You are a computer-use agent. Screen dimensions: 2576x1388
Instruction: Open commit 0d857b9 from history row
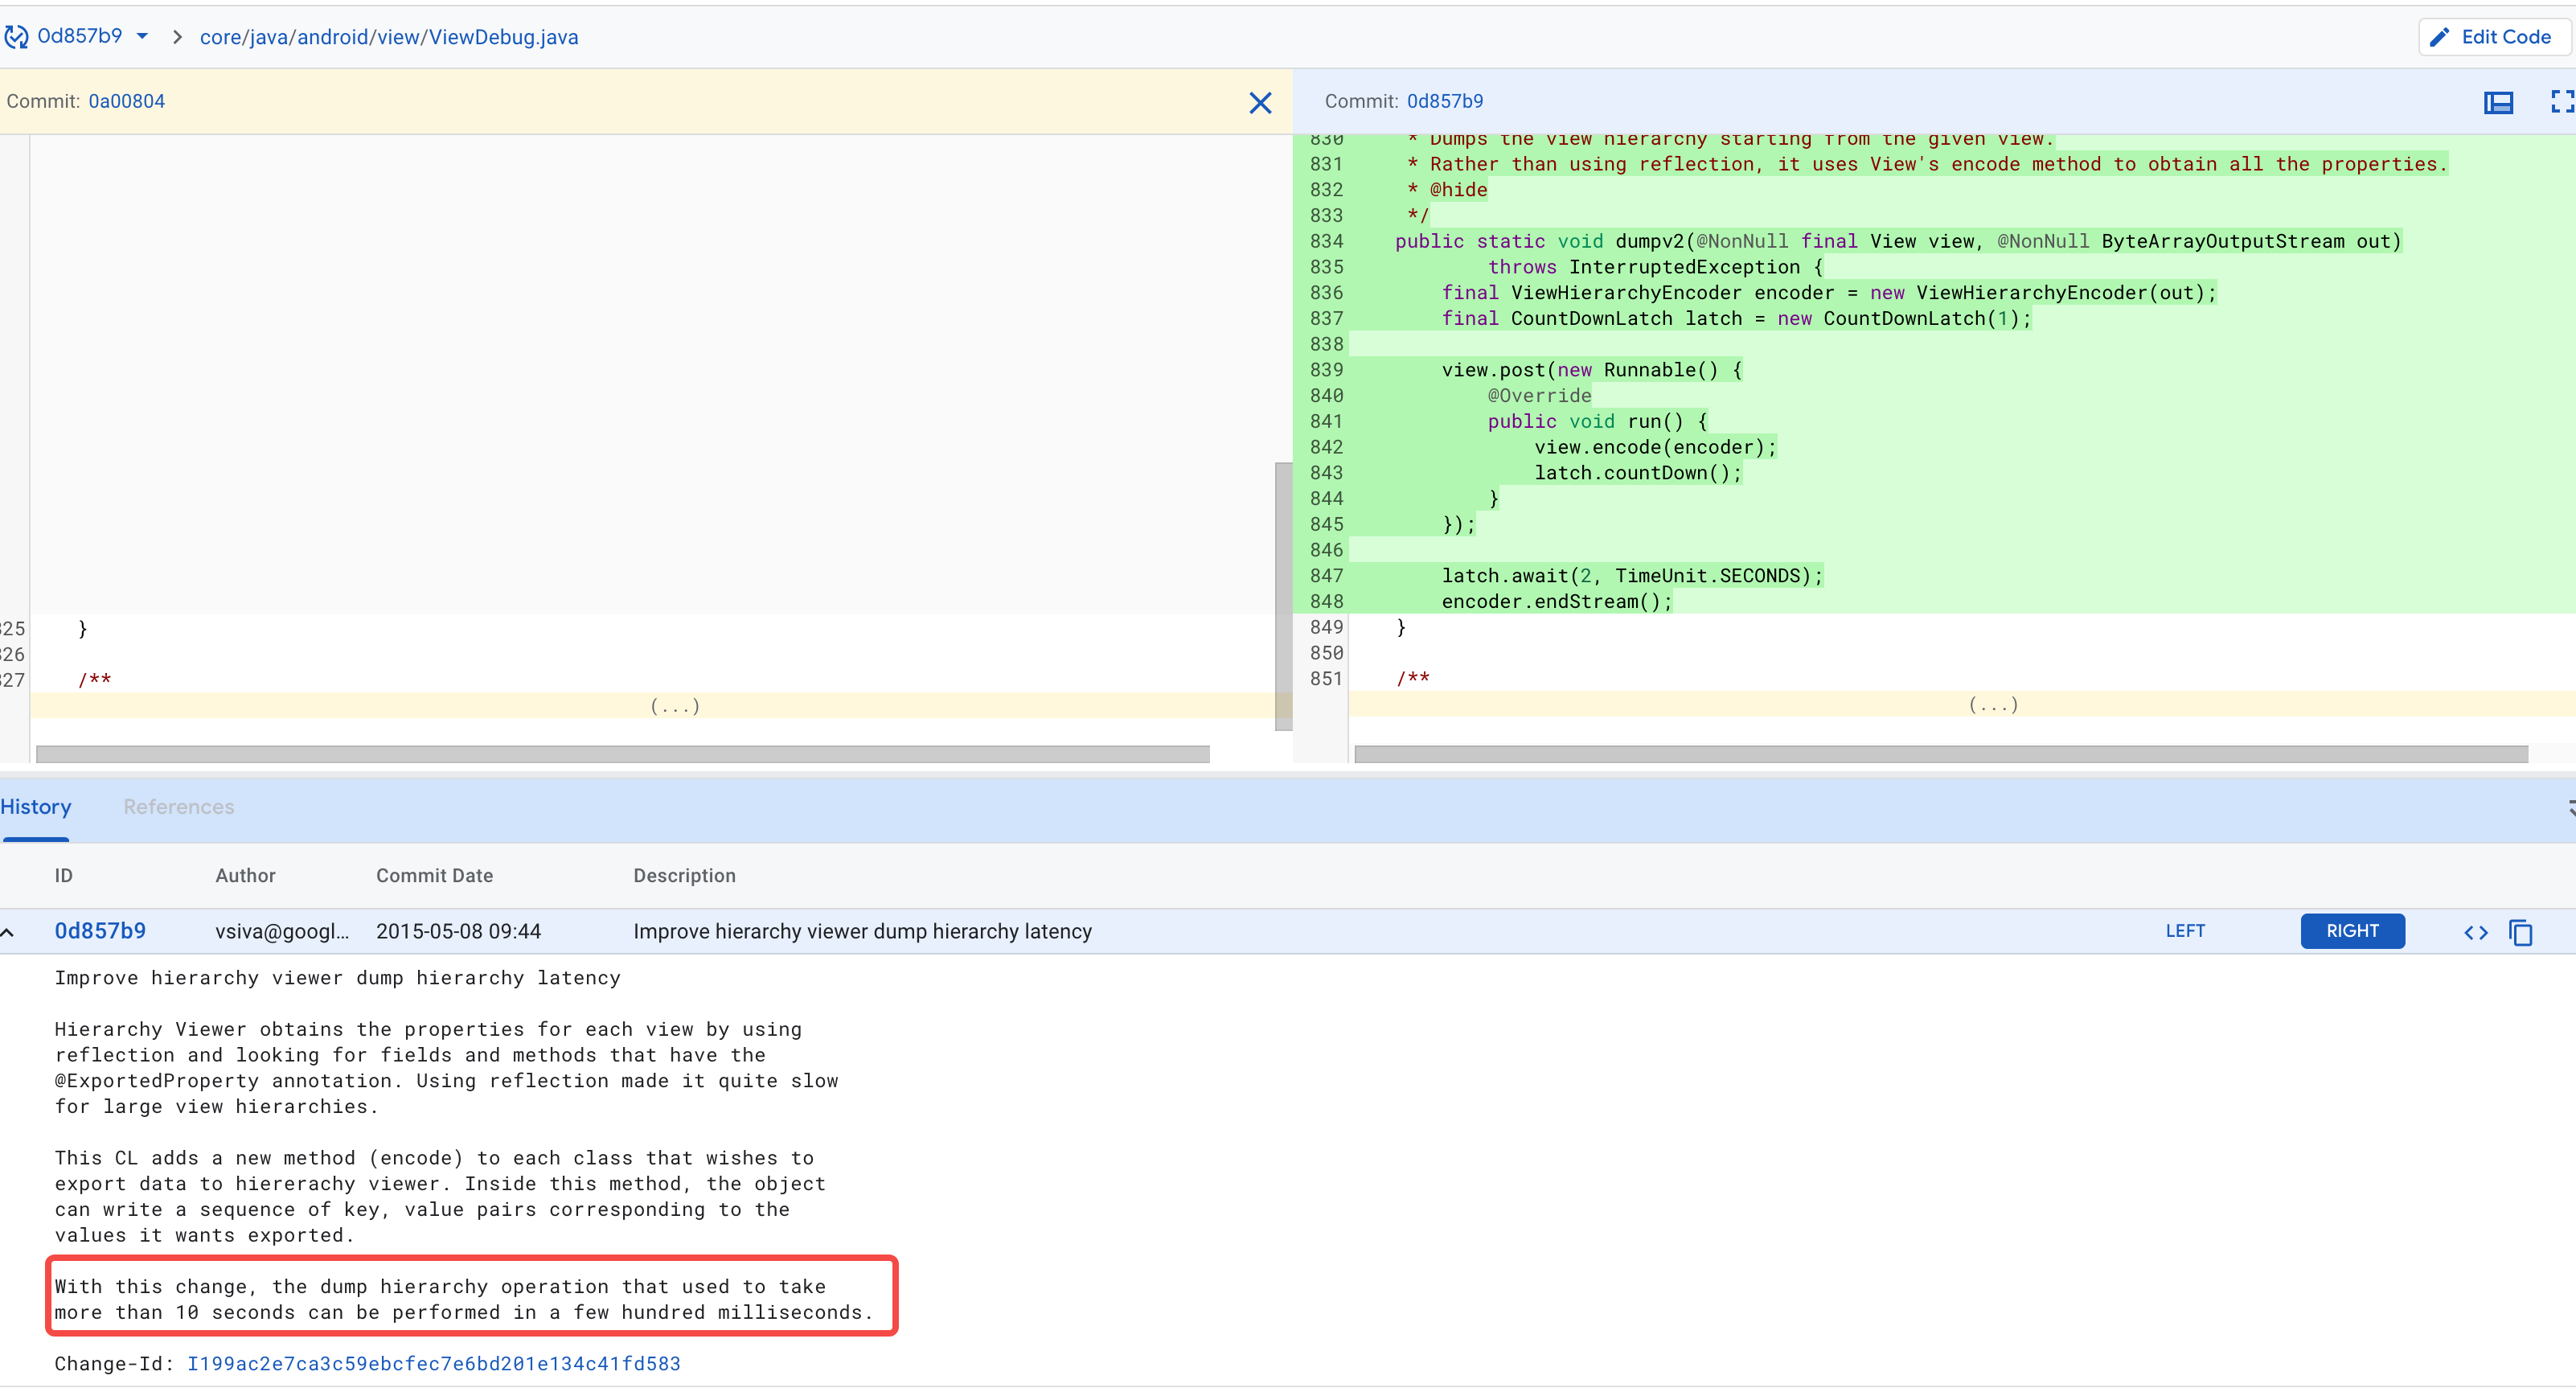pos(100,931)
